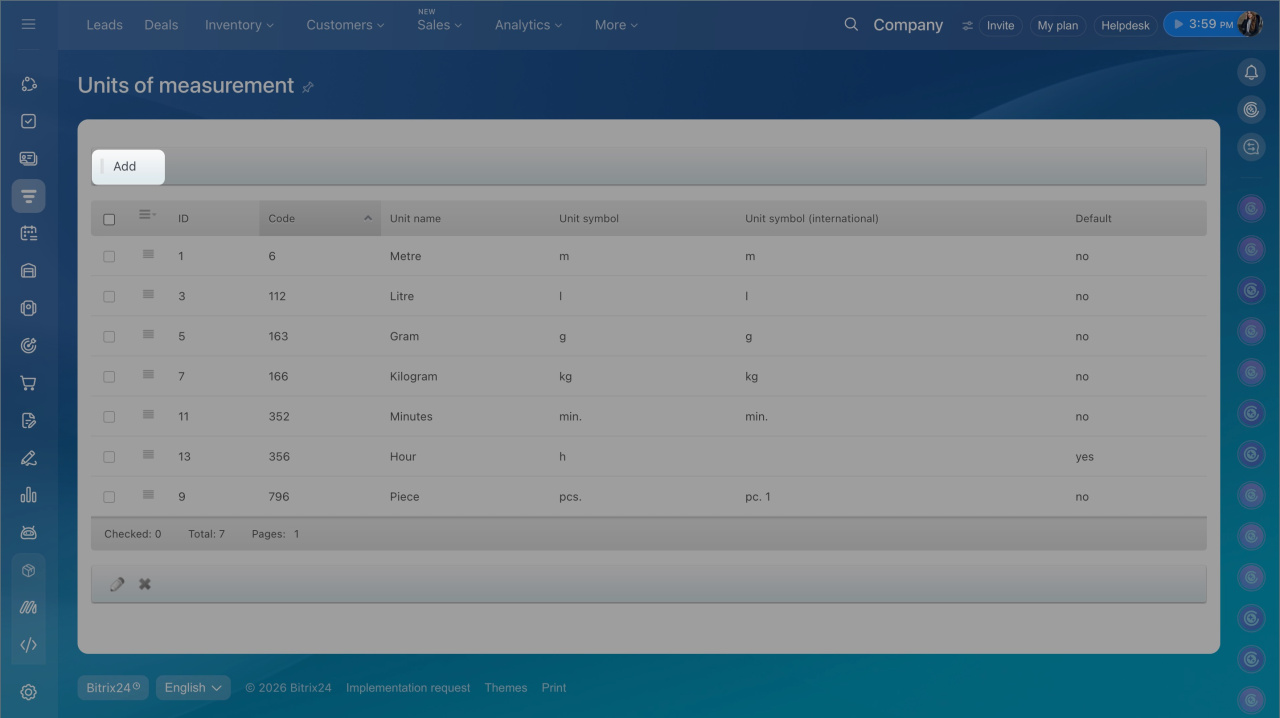Check the select-all checkbox in header
Viewport: 1280px width, 718px height.
click(x=109, y=219)
